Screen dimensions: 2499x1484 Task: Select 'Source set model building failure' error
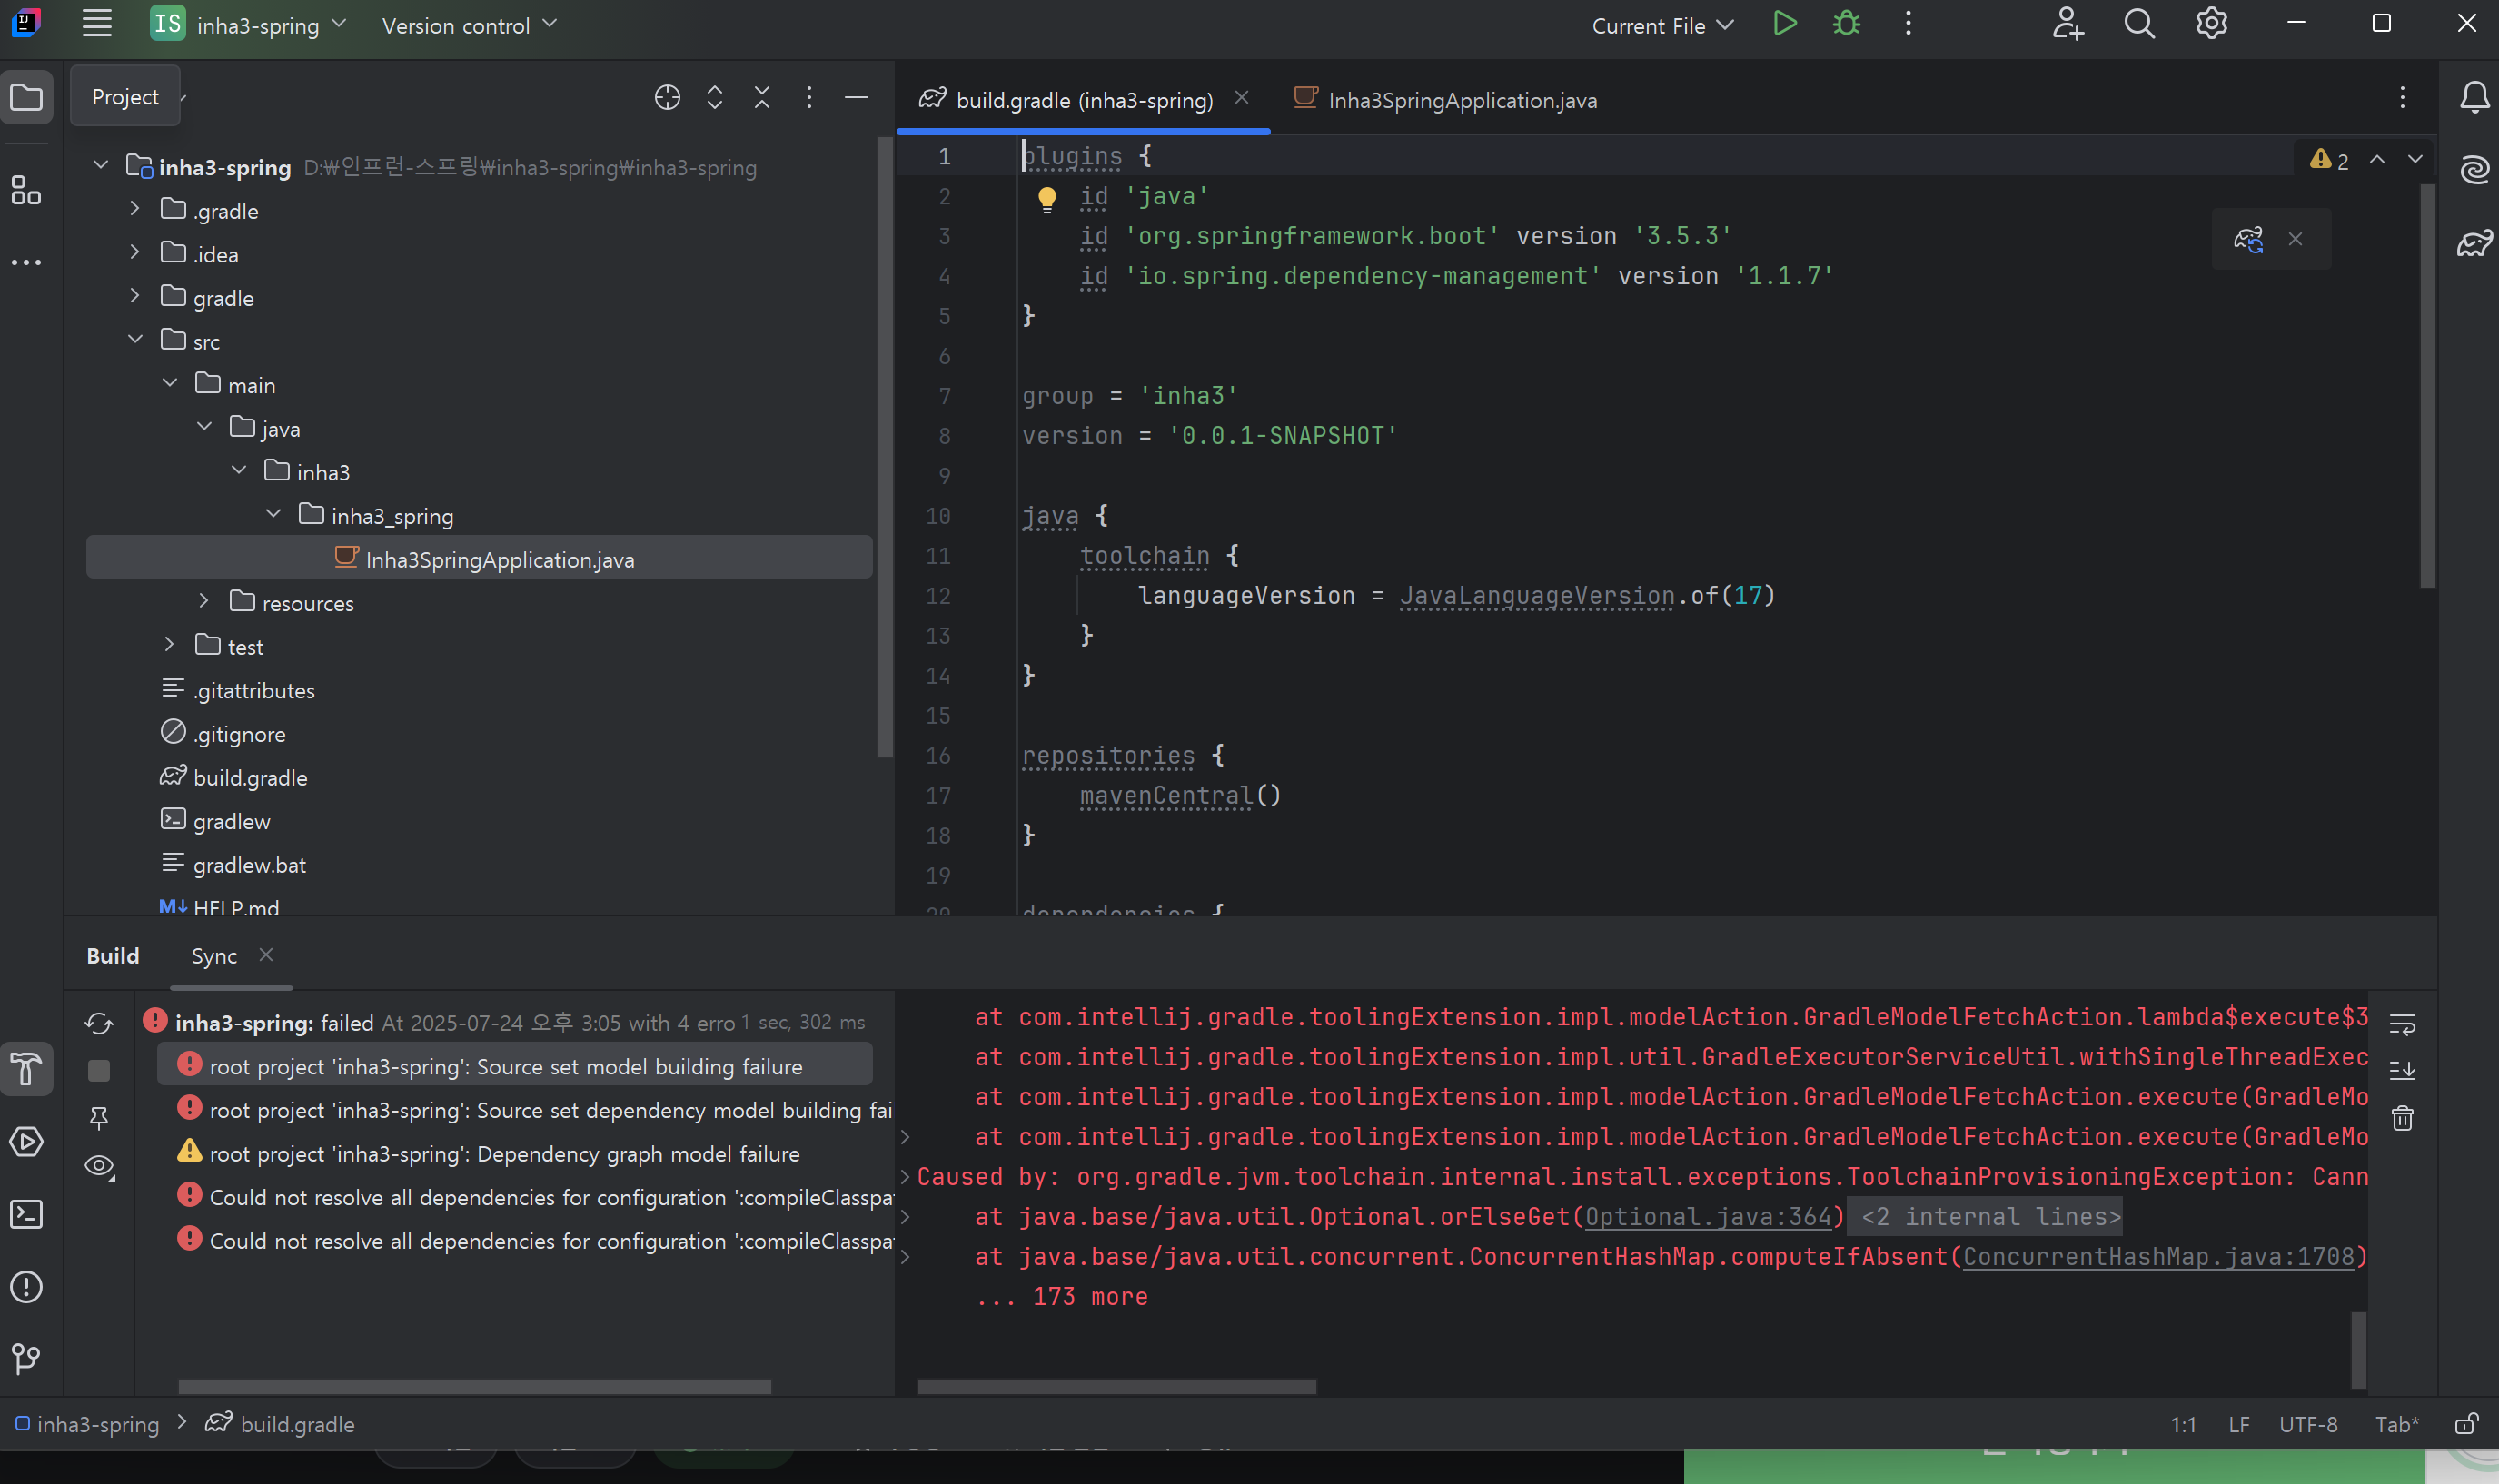(514, 1065)
